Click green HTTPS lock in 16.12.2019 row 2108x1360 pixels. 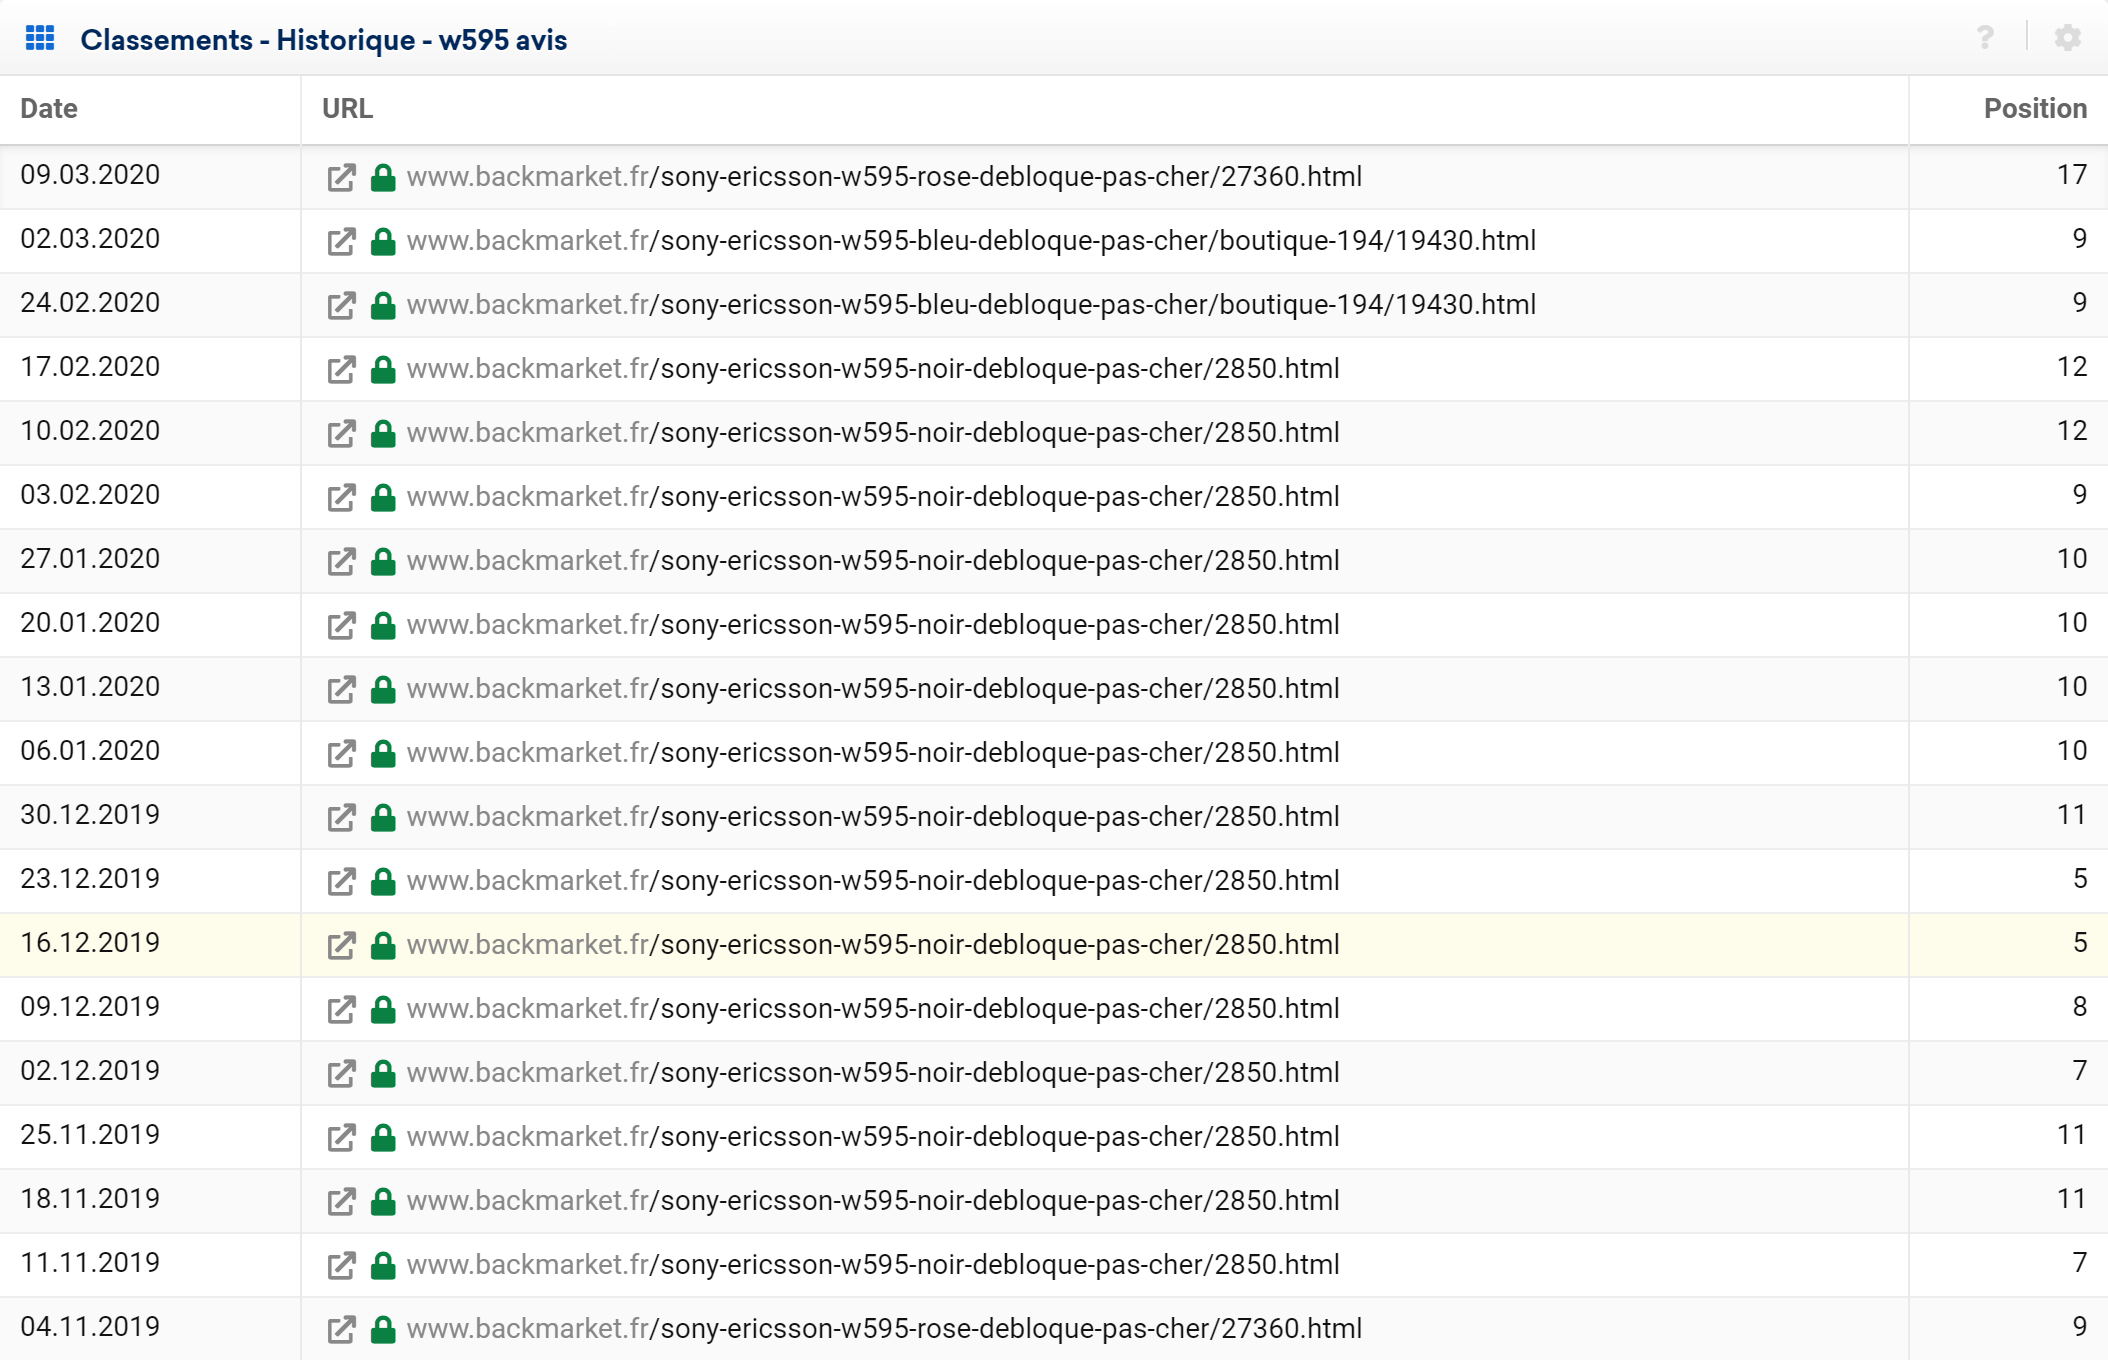coord(383,945)
